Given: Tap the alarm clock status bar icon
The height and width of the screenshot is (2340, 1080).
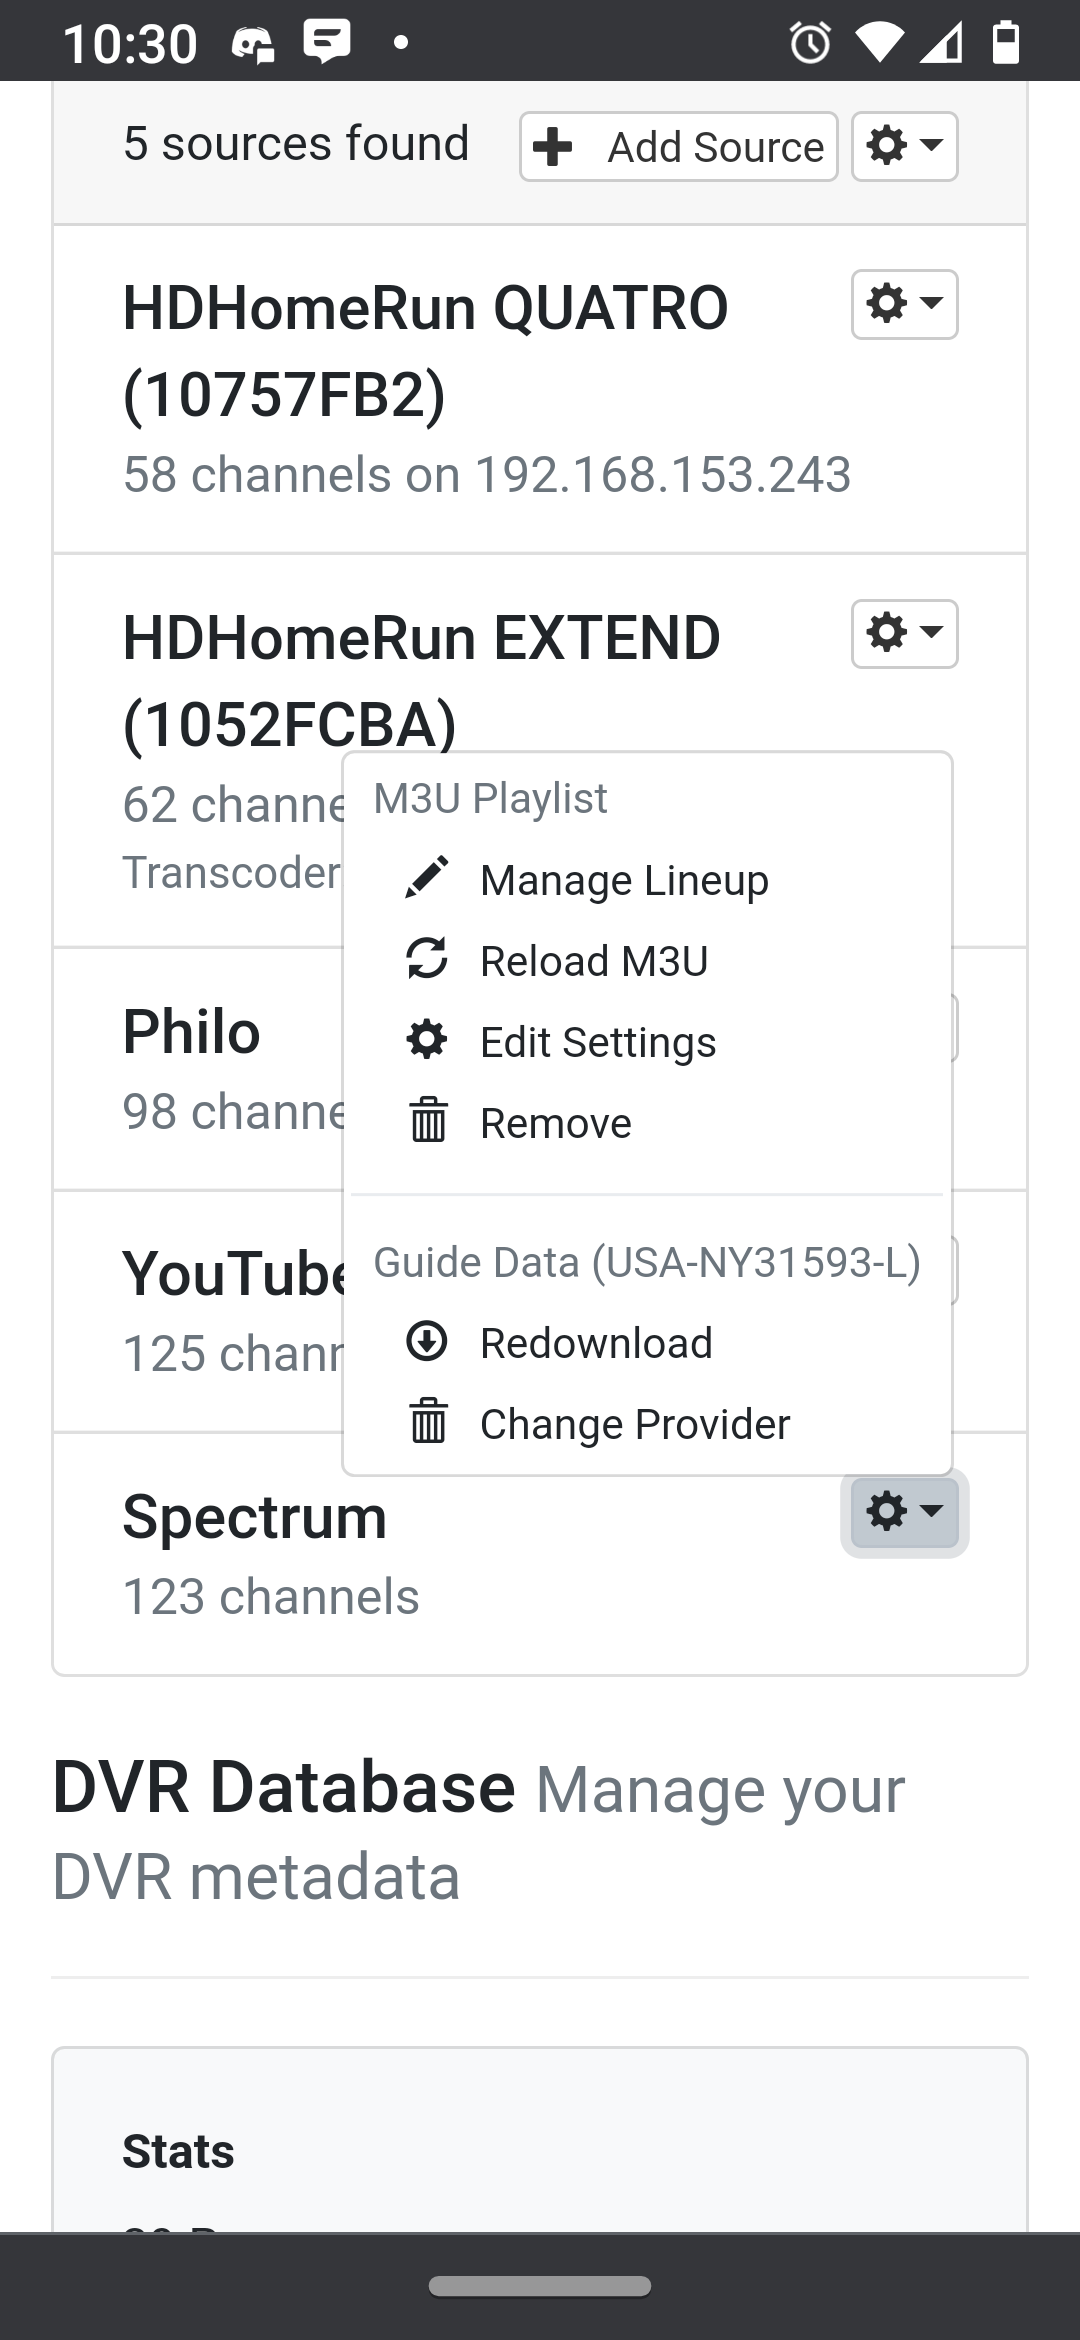Looking at the screenshot, I should (809, 43).
